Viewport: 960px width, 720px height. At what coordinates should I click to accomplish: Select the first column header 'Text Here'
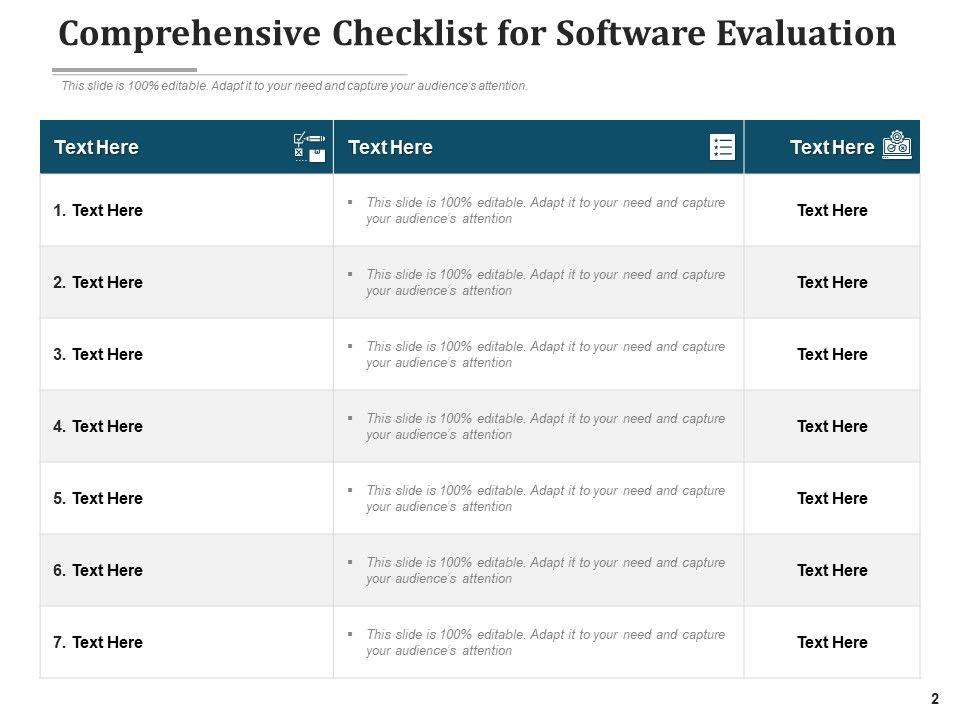click(96, 148)
